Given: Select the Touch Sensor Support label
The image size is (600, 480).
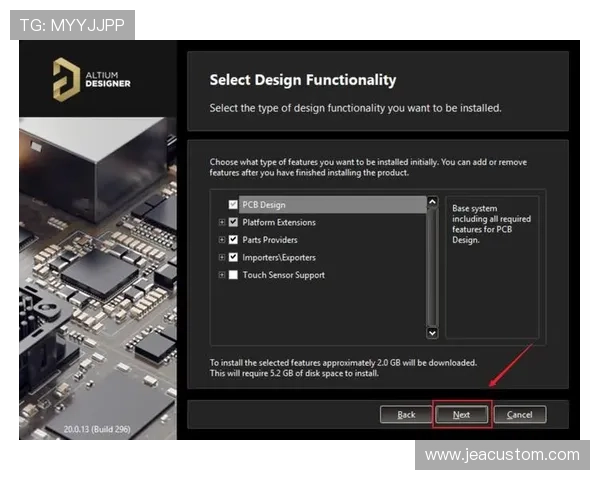Looking at the screenshot, I should 283,275.
